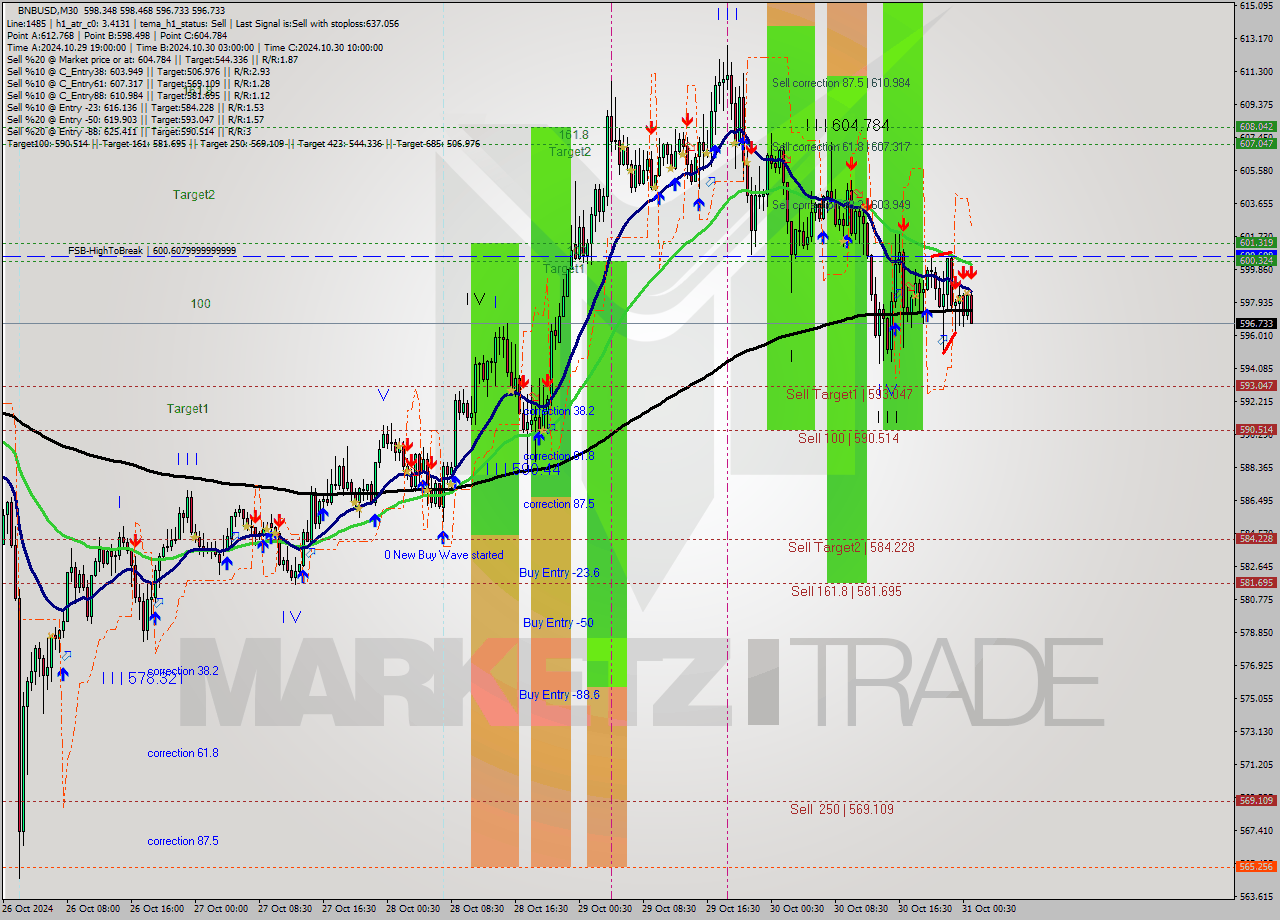Click the '31 Oct 00:30' time axis label
This screenshot has height=920, width=1280.
[x=989, y=909]
